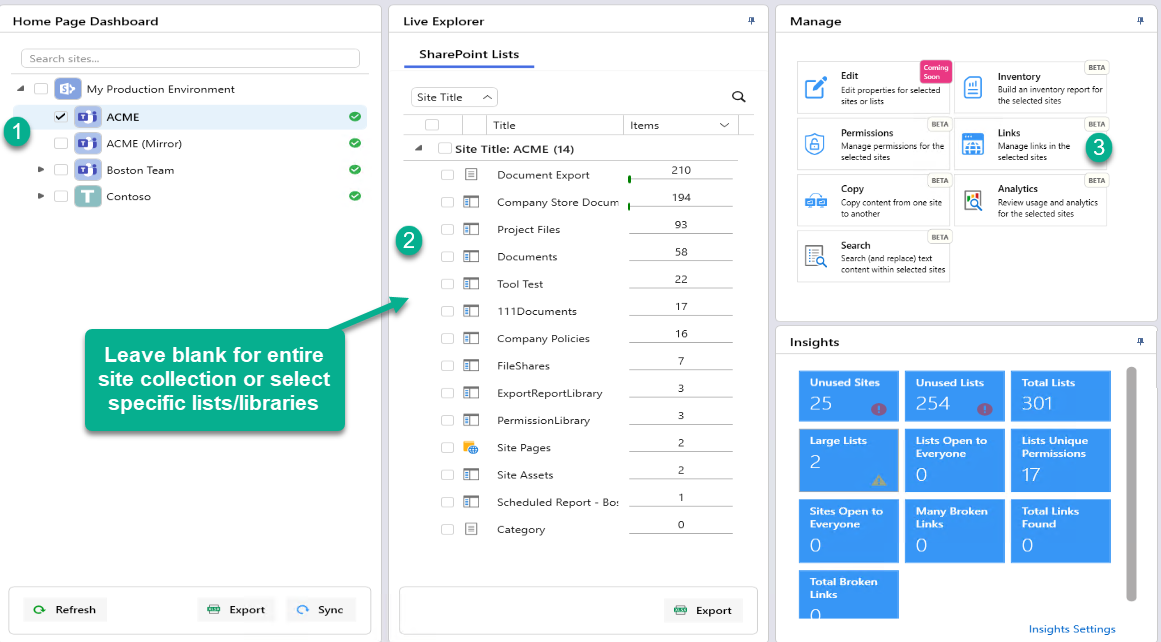Click the Site Pages folder icon
Screen dimensions: 1161x642
[x=471, y=447]
